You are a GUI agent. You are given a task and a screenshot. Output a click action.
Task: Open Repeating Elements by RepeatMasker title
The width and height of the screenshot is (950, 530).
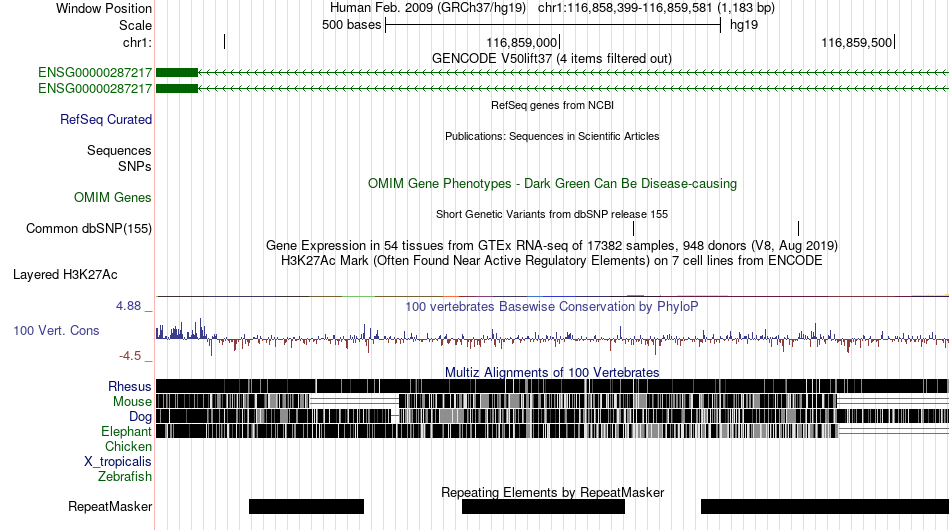[552, 492]
